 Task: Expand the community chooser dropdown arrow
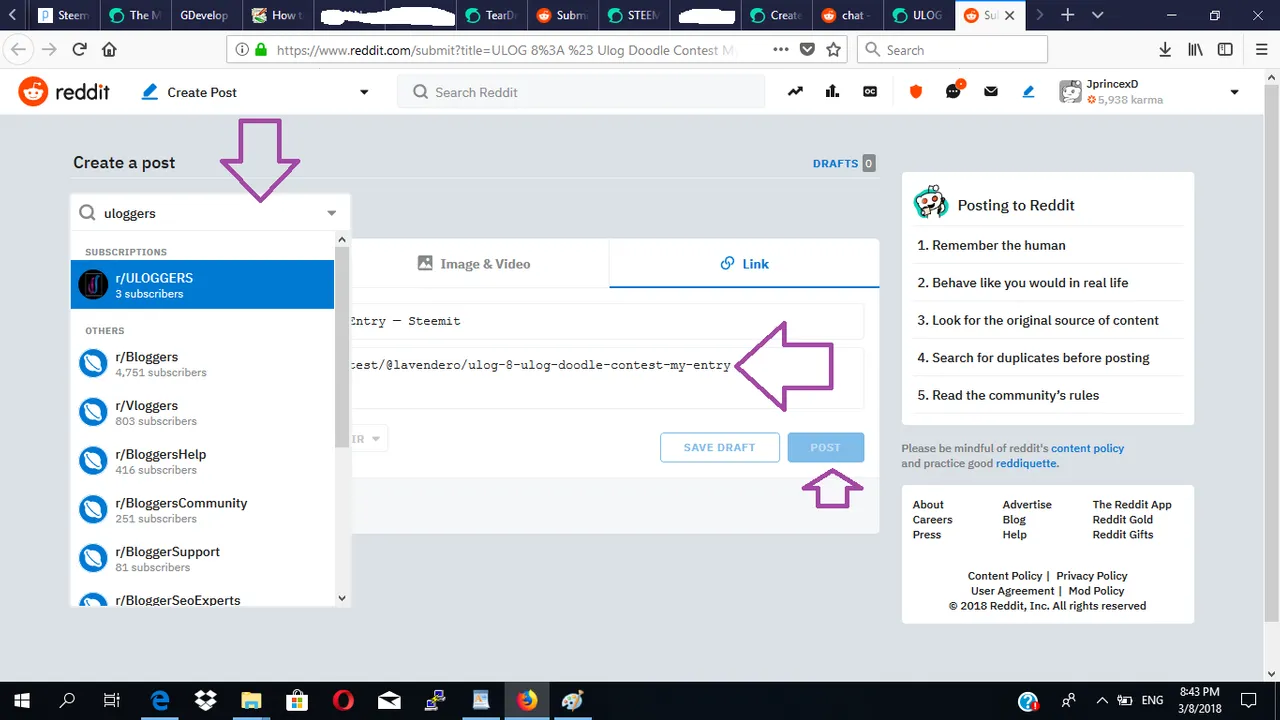click(332, 213)
